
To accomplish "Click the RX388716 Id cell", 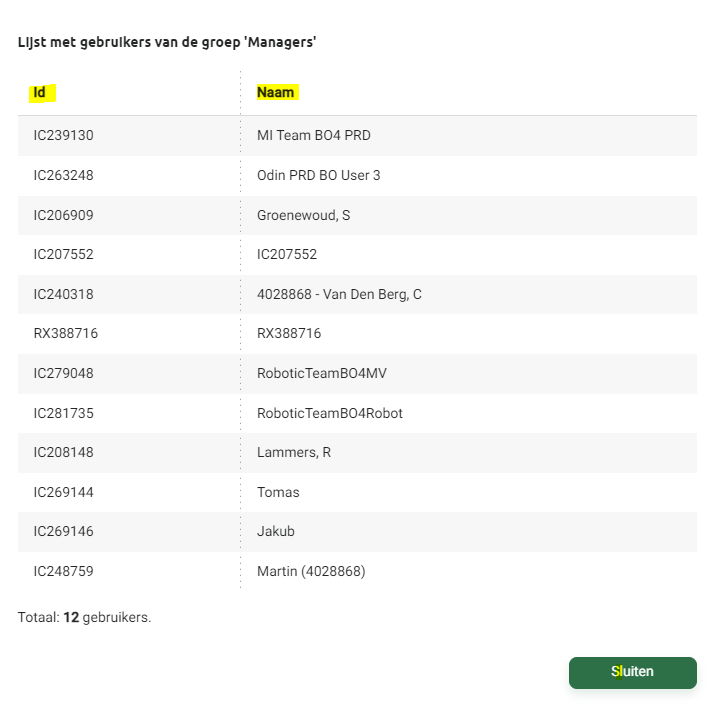I will [66, 333].
